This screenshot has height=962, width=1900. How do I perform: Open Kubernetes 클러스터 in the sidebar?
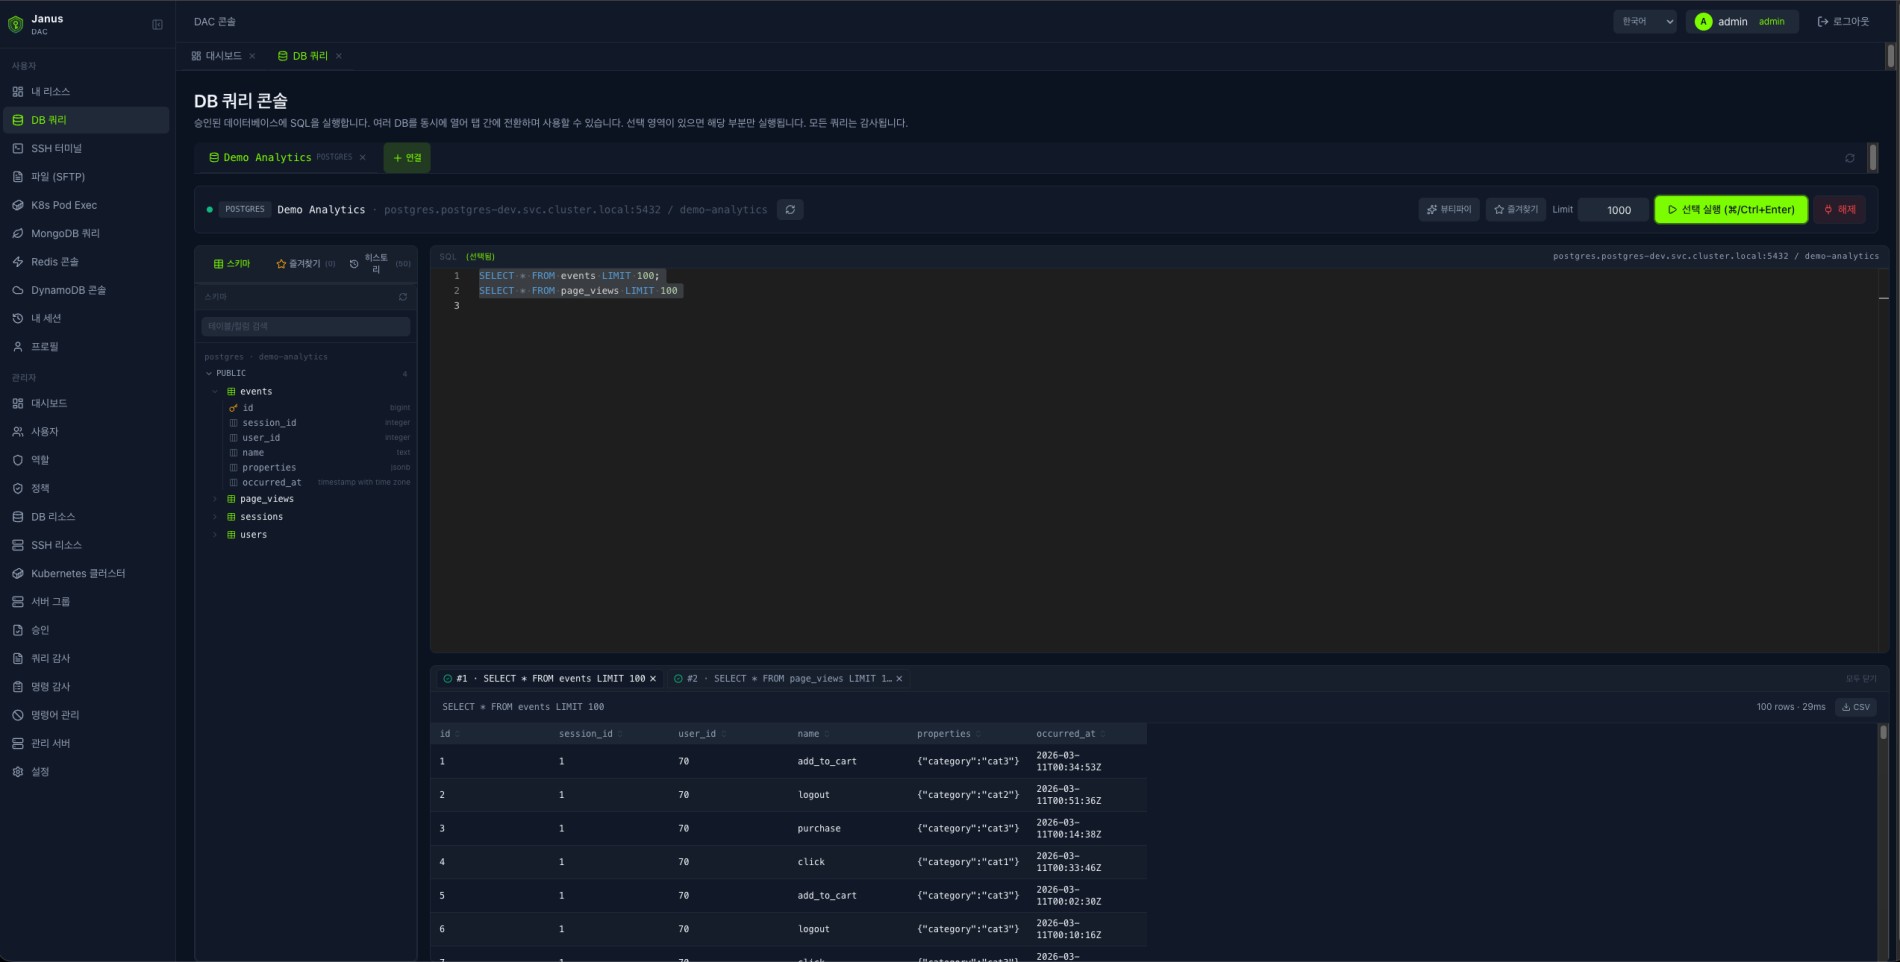pos(86,573)
